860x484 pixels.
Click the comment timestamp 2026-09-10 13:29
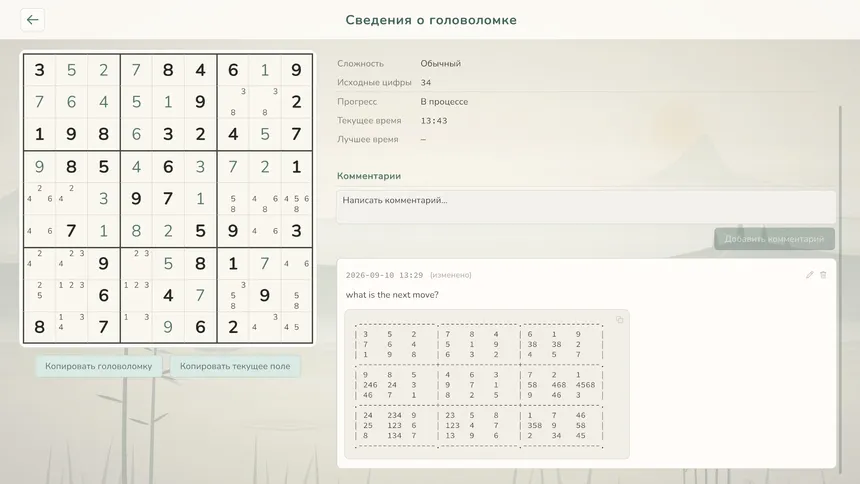tap(384, 275)
